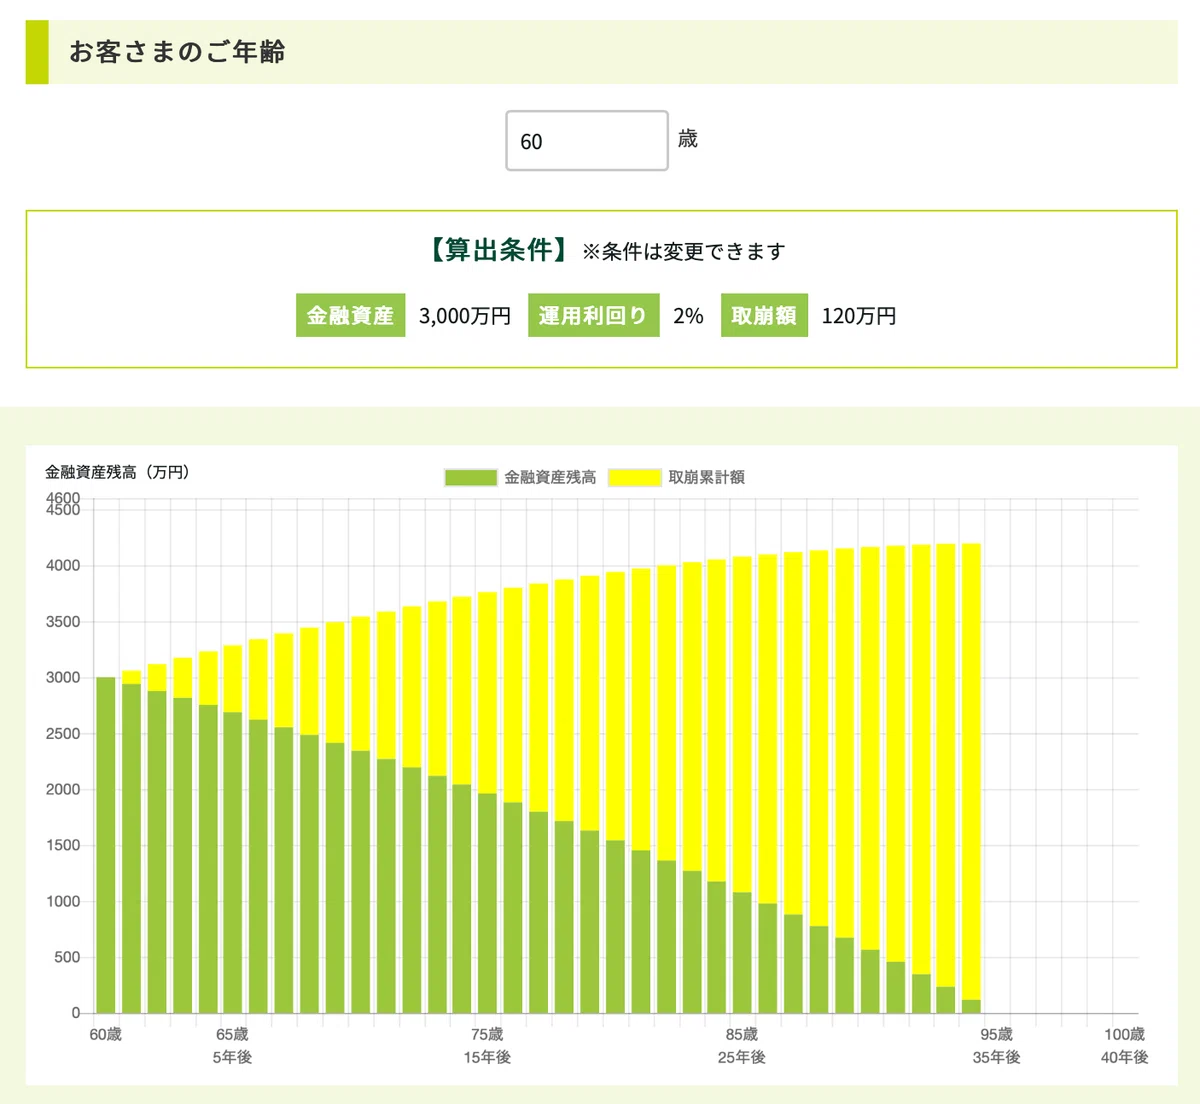The width and height of the screenshot is (1200, 1104).
Task: Click the 35年後 axis label
Action: [x=997, y=1058]
